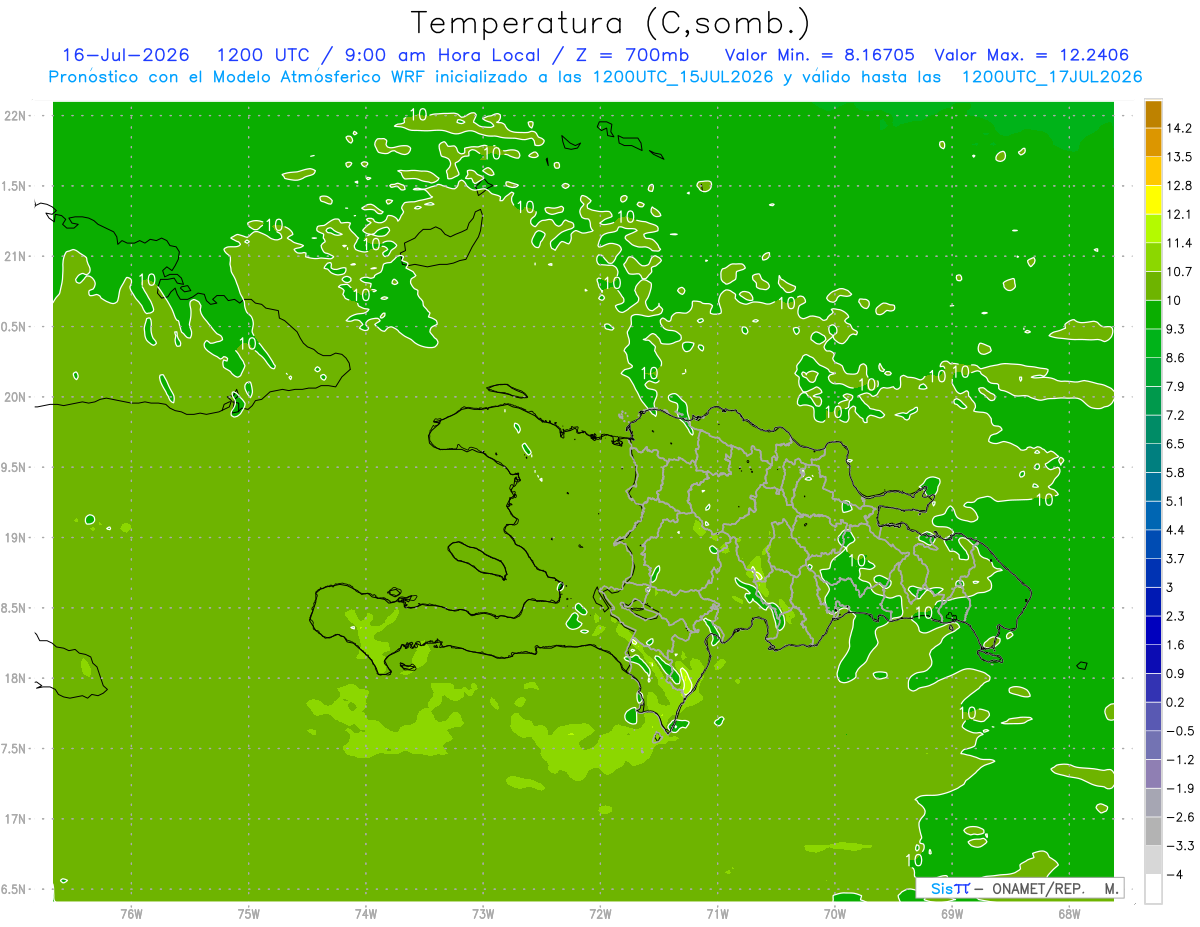
Task: Click the color scale value 5.1
Action: [1176, 501]
